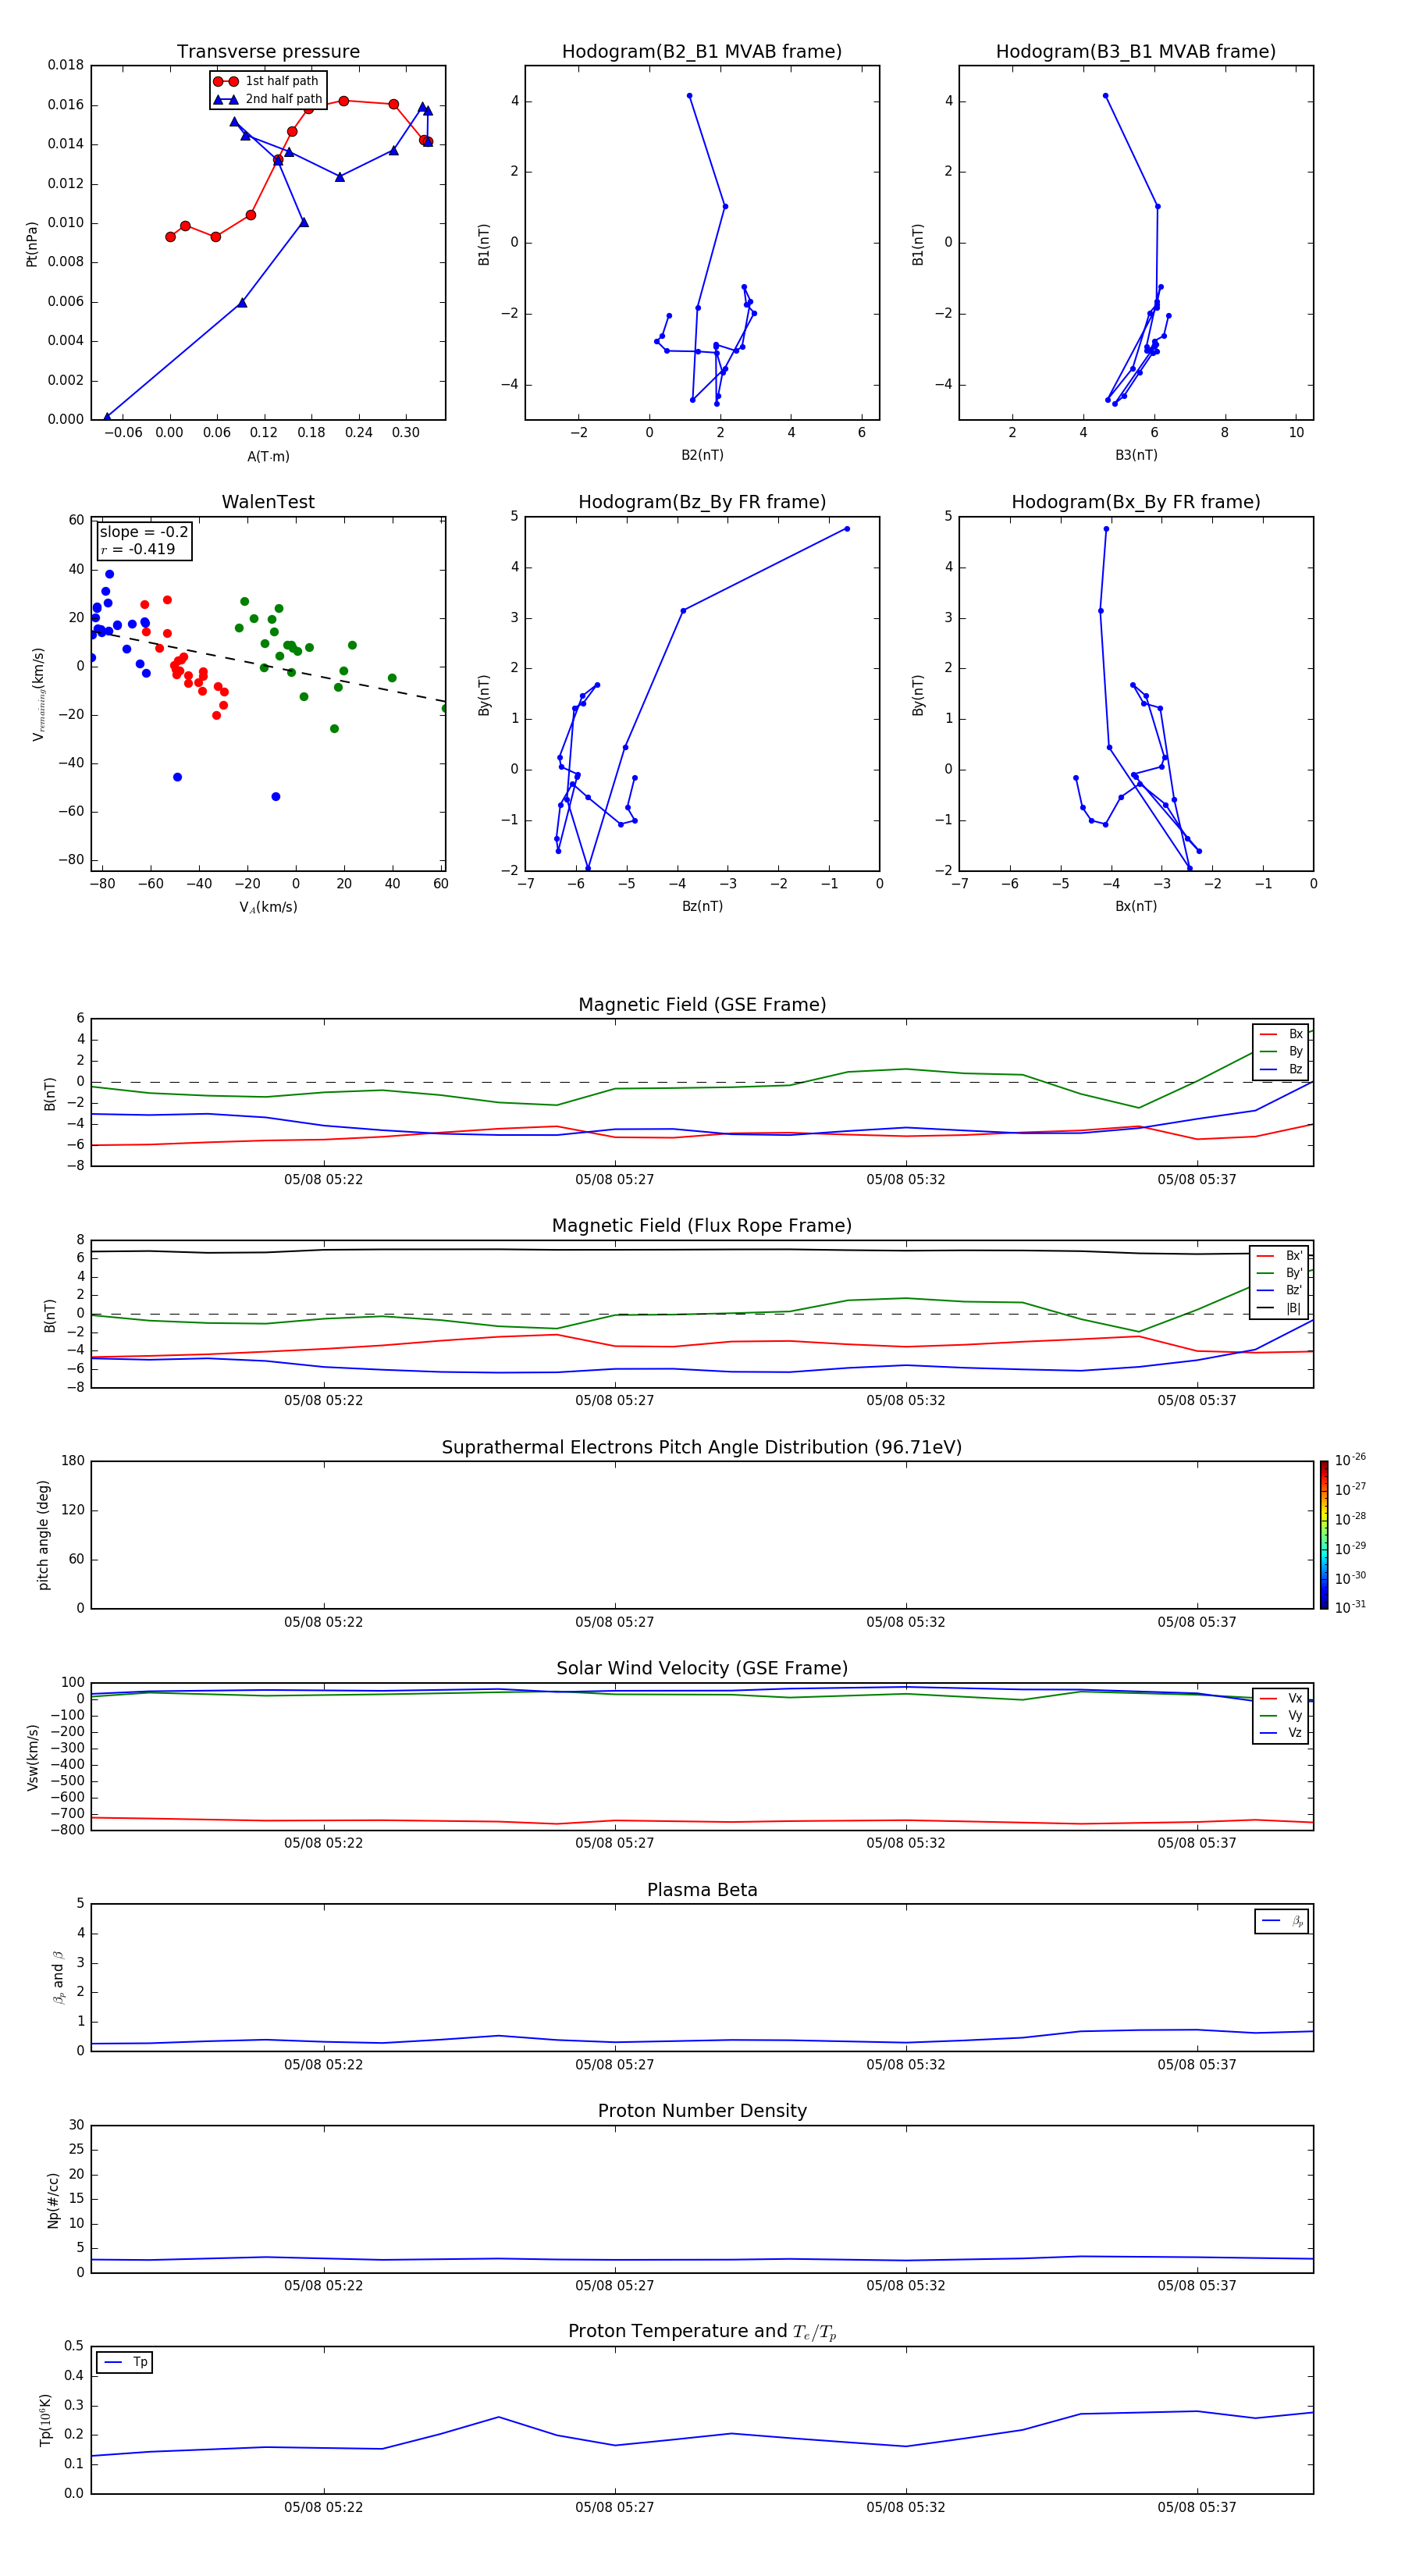1405x2576 pixels.
Task: Select the Vy entry in velocity legend
Action: click(1281, 1715)
